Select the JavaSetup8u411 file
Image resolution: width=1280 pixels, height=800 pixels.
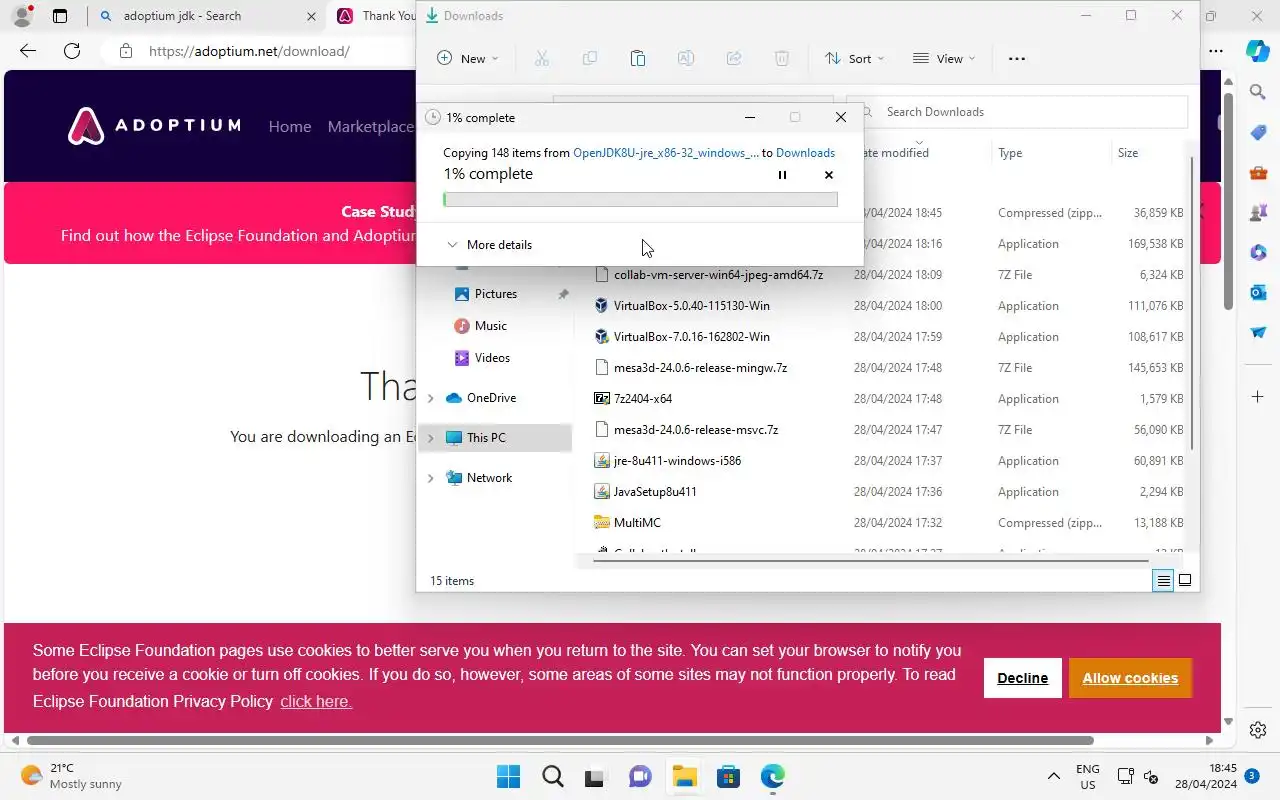coord(655,492)
